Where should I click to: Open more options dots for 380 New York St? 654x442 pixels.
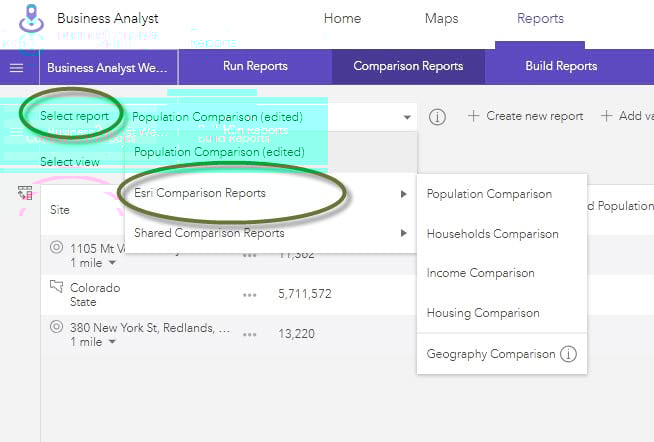pos(249,334)
